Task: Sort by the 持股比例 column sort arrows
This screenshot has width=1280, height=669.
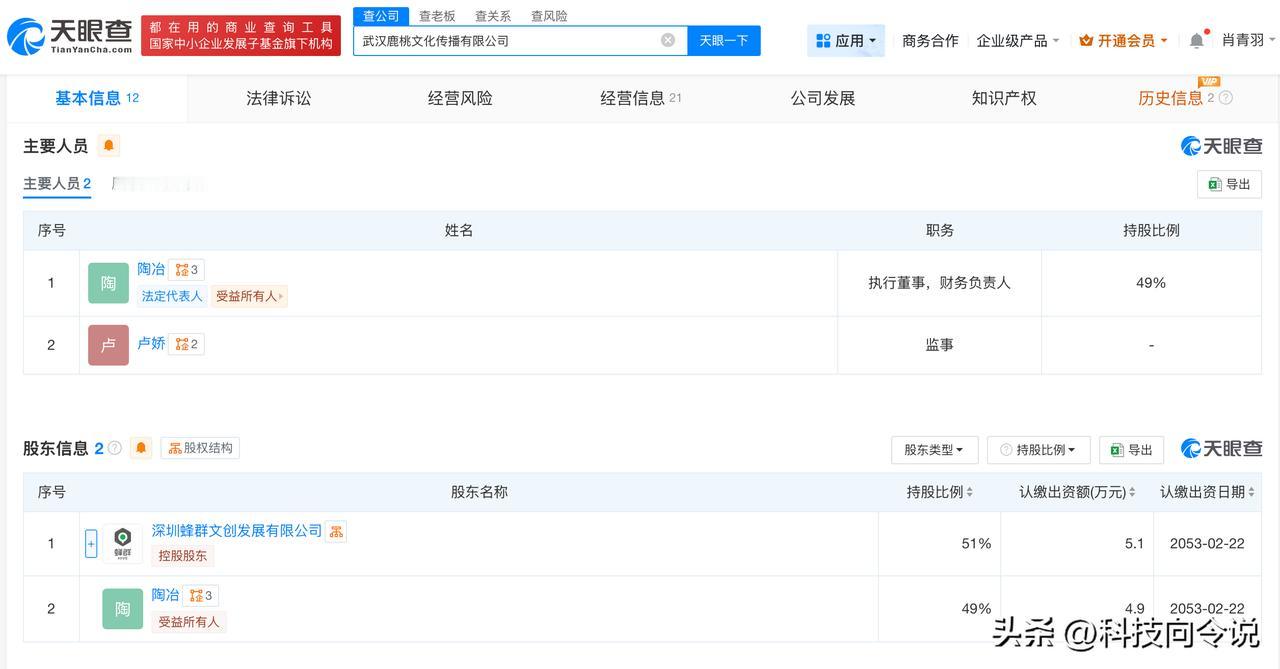Action: (x=969, y=492)
